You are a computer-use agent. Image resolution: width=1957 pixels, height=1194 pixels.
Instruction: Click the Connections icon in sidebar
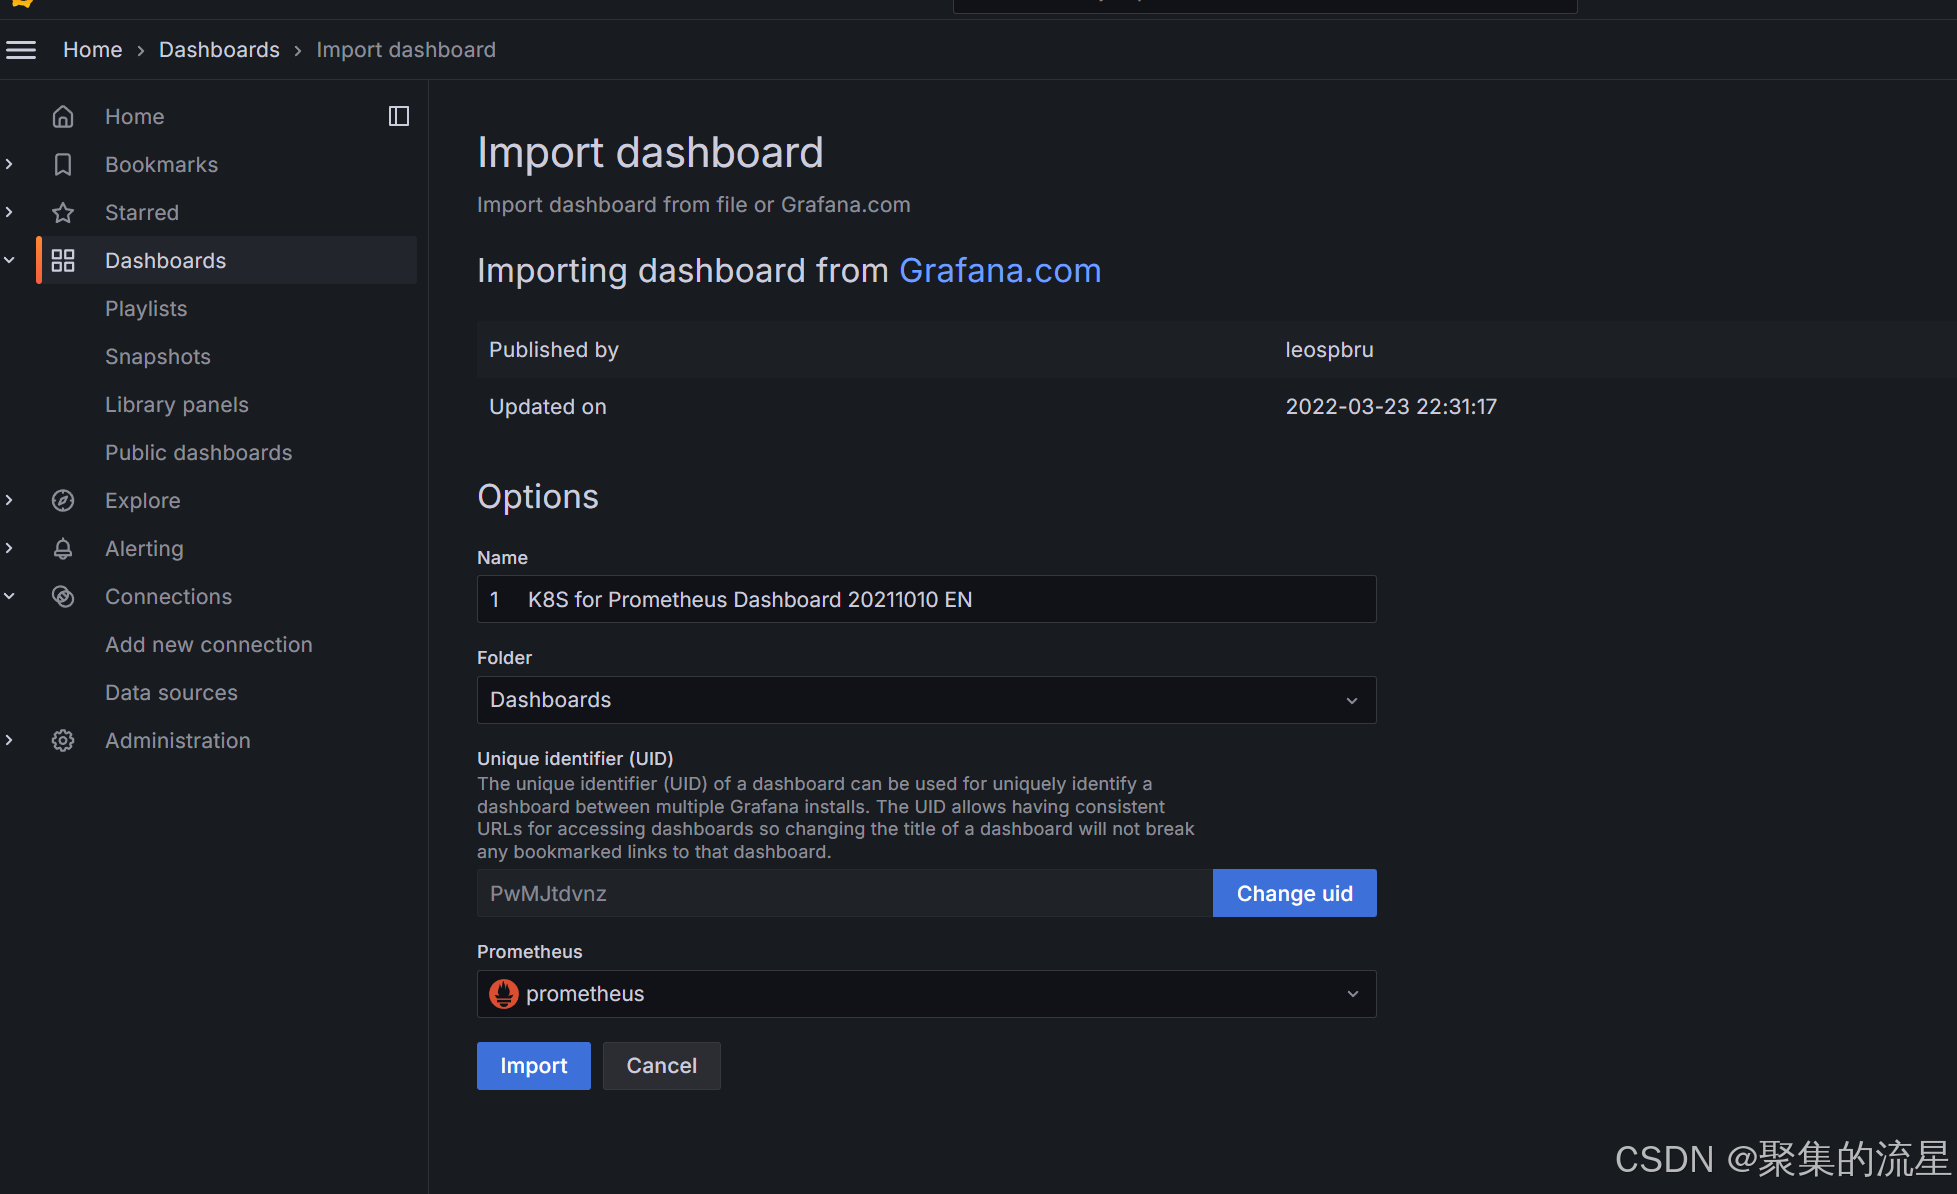pyautogui.click(x=63, y=597)
